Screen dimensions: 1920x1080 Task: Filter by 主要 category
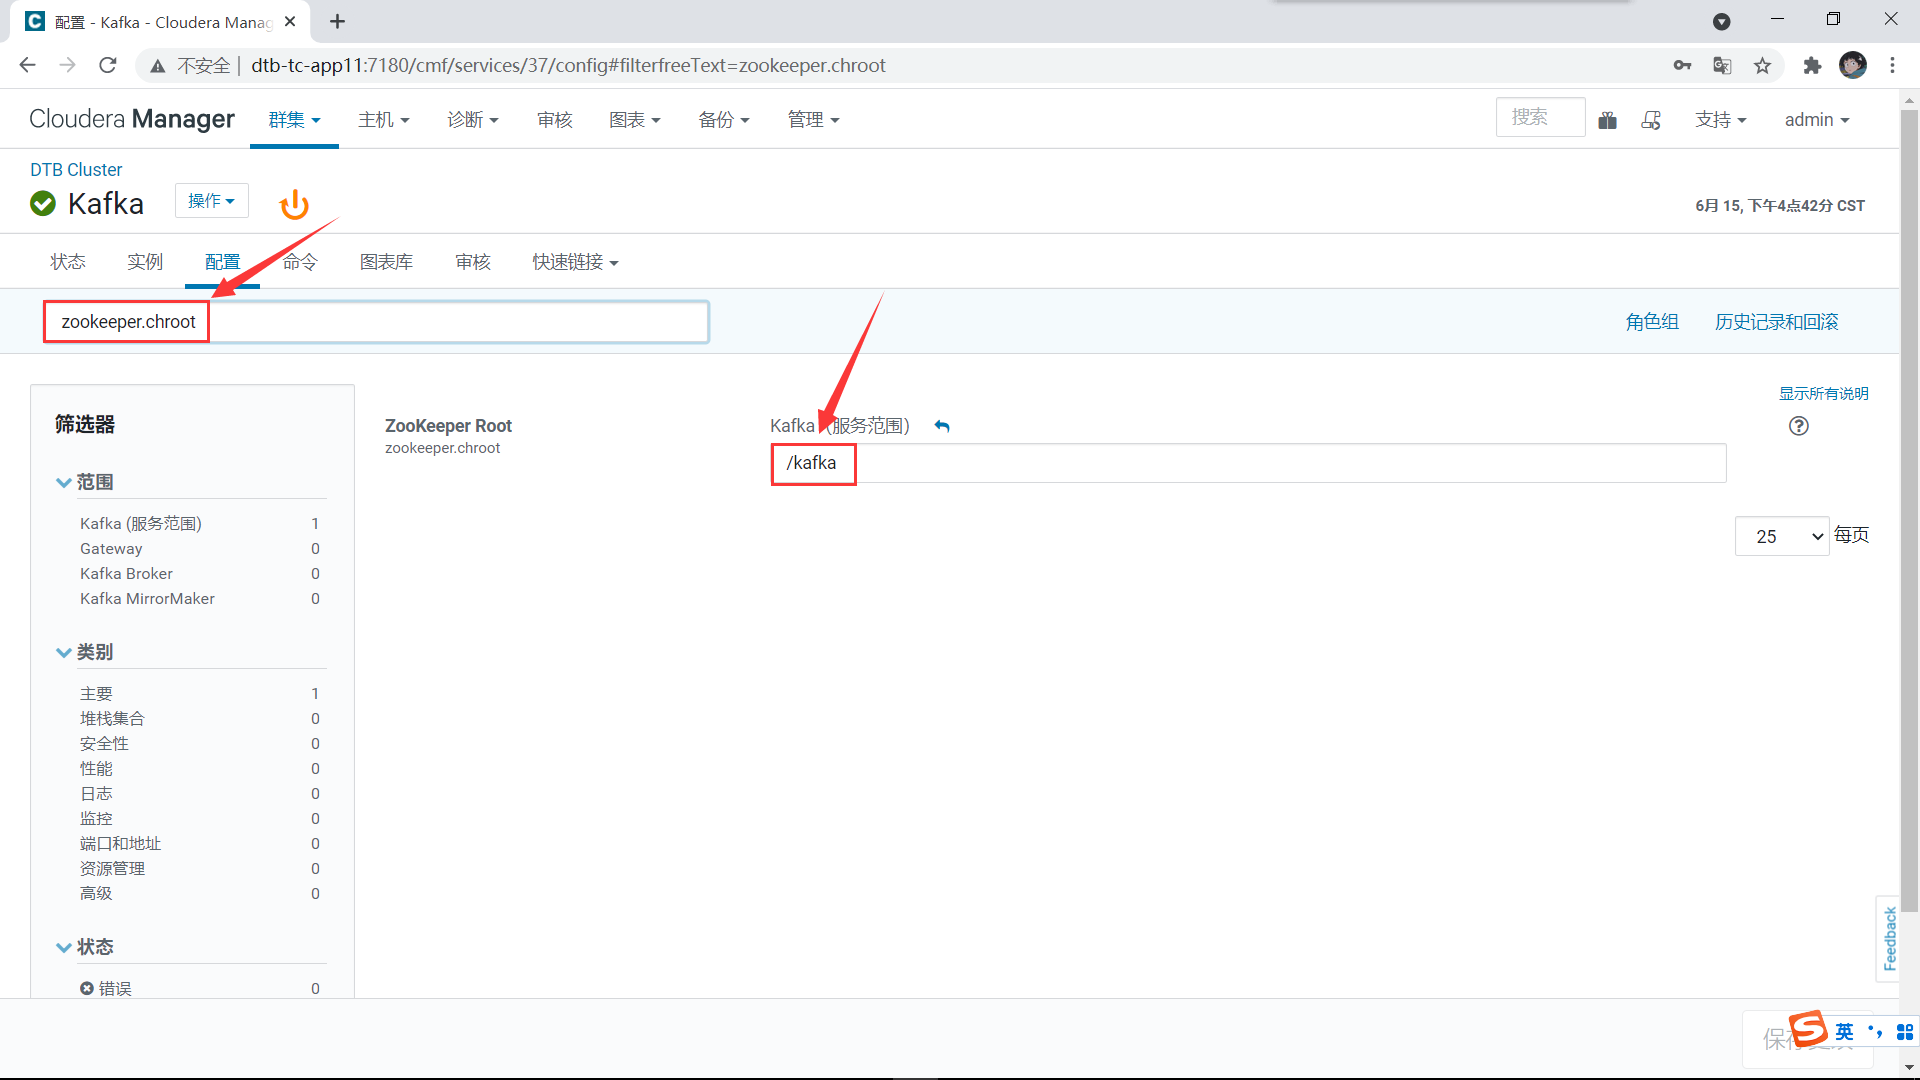pos(96,694)
